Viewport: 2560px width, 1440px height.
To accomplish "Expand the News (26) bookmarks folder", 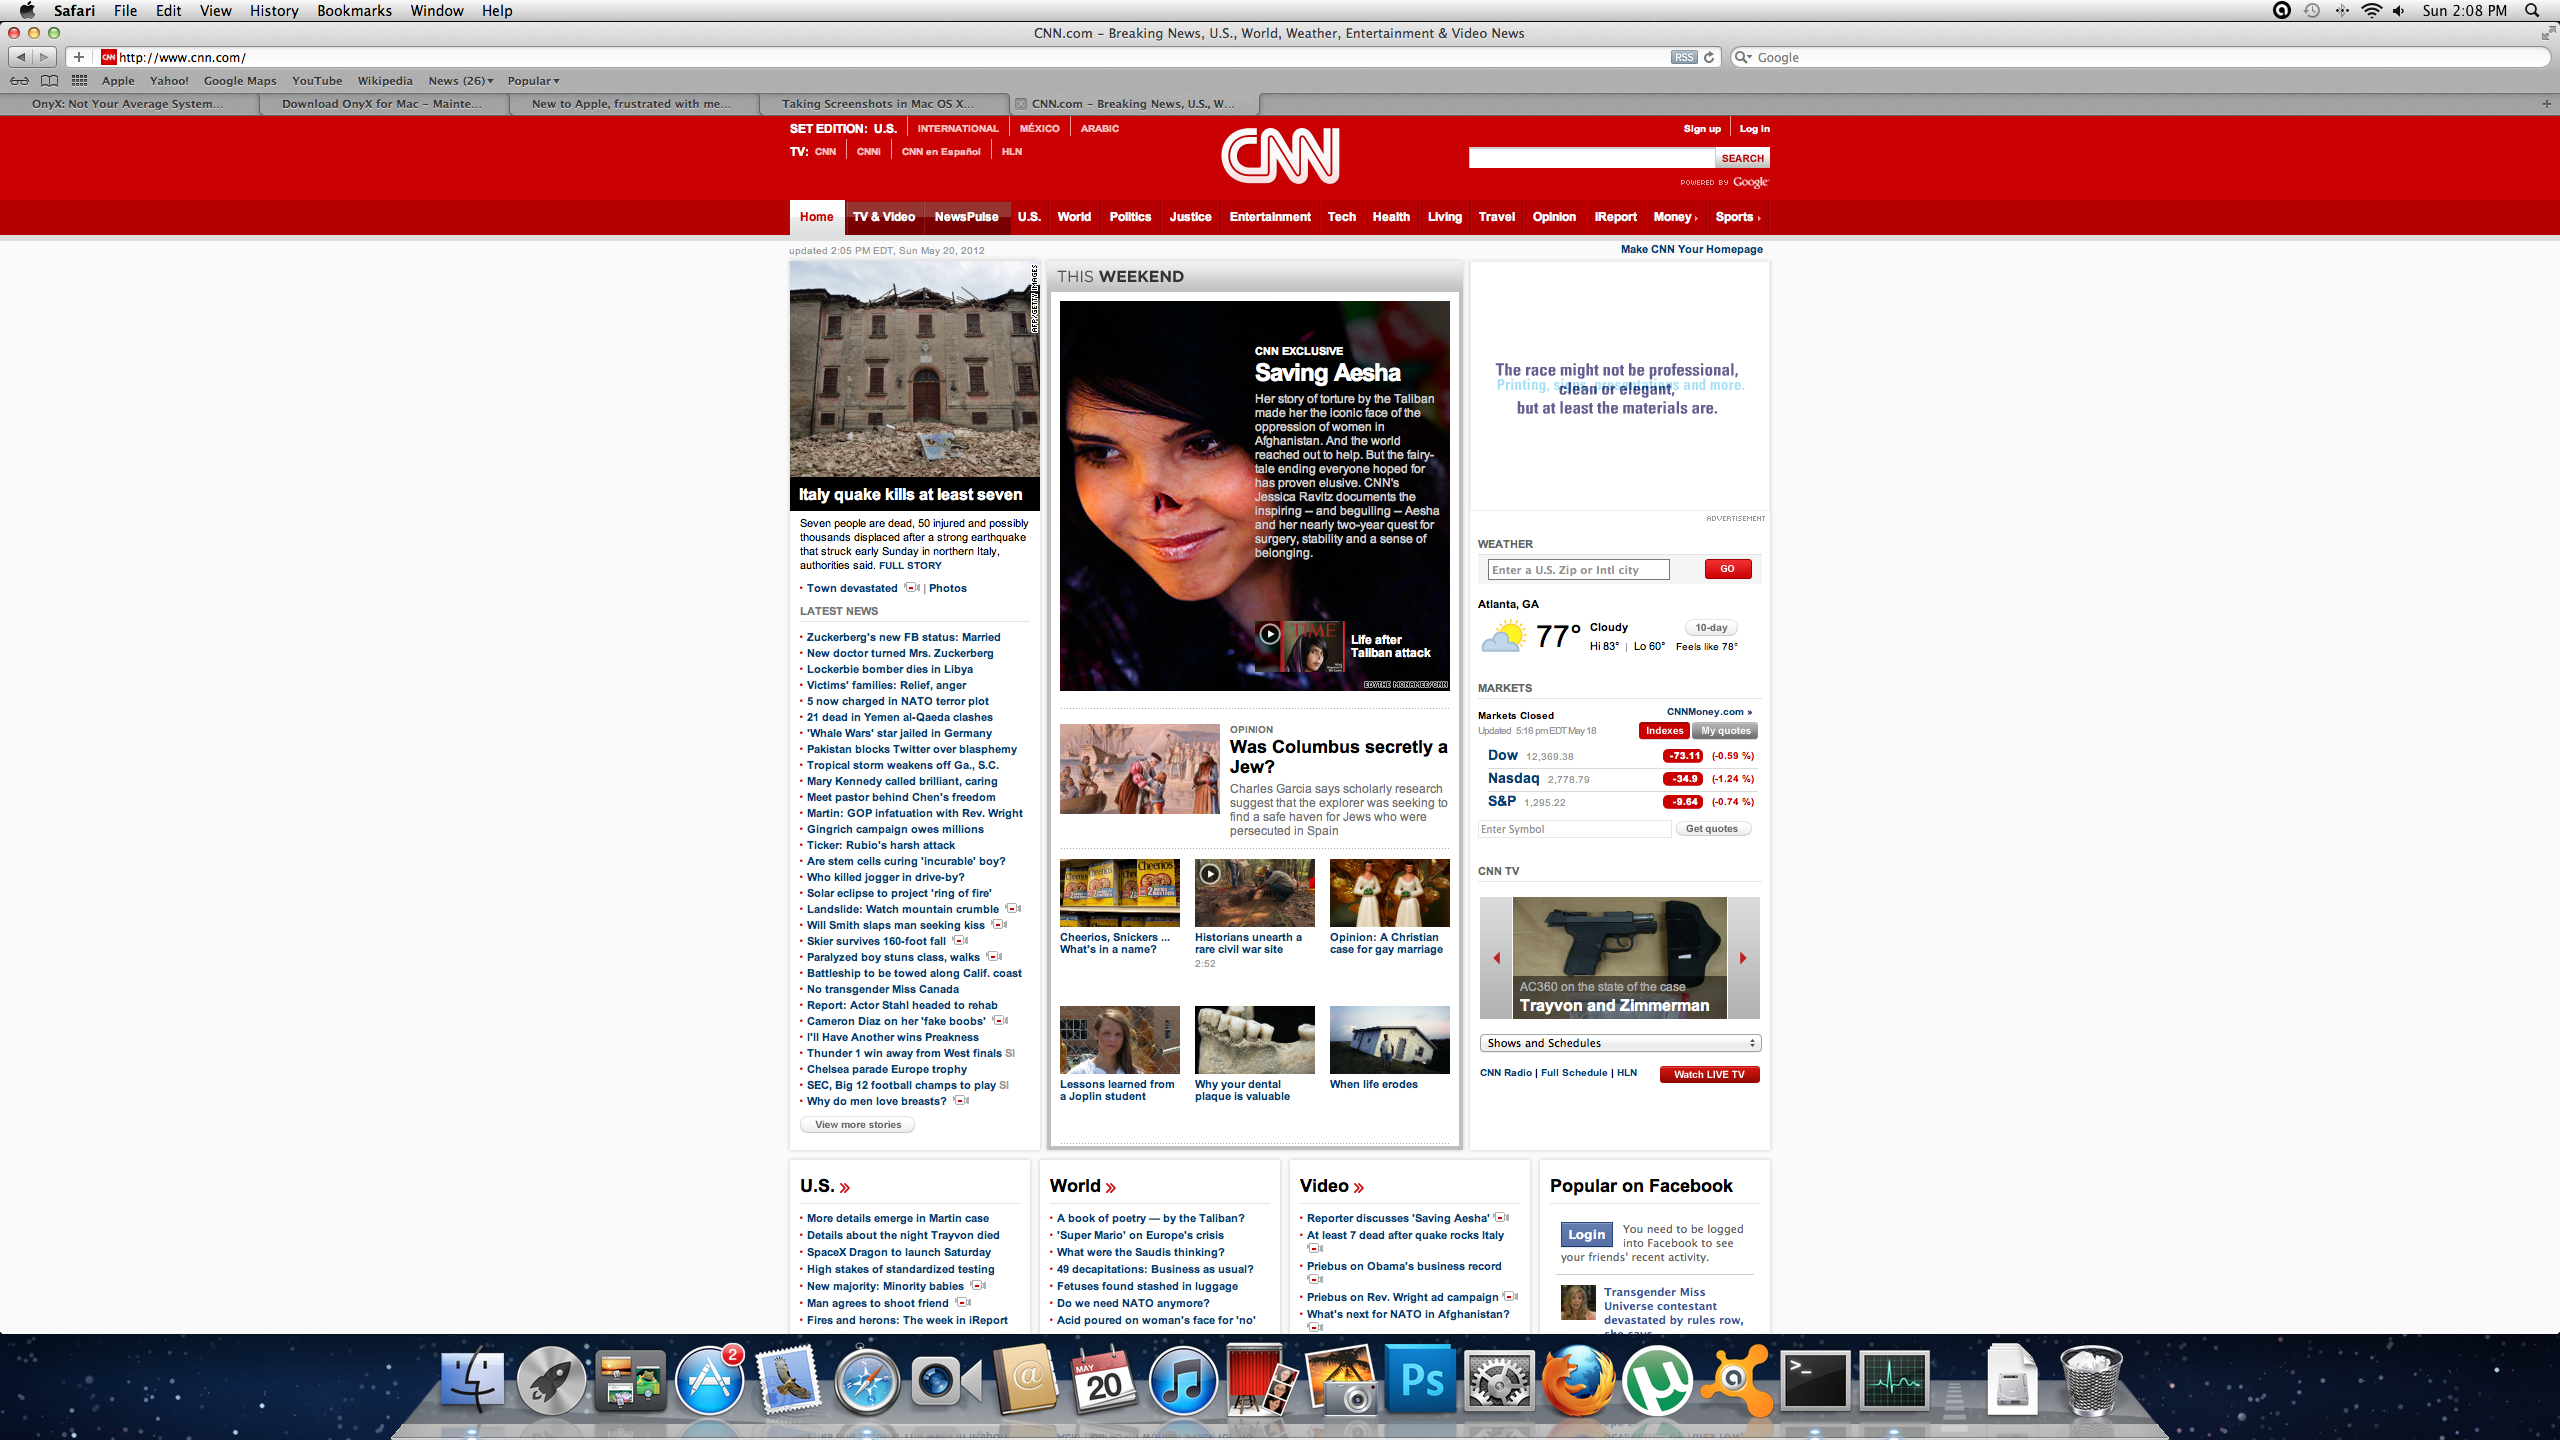I will [x=460, y=81].
